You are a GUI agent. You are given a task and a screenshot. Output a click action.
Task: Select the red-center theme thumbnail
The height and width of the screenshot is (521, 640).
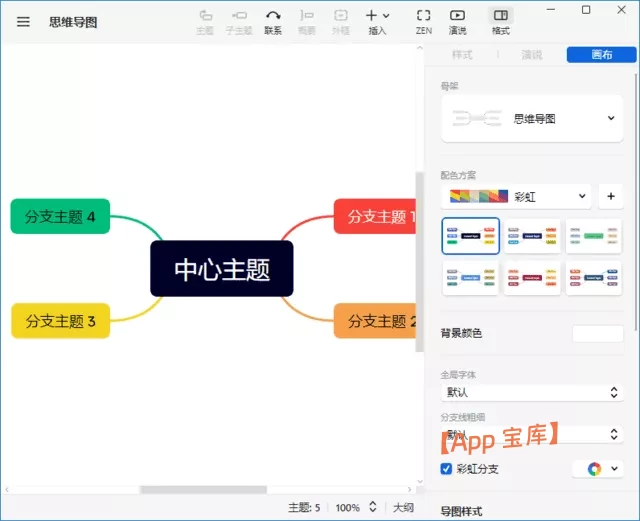532,278
